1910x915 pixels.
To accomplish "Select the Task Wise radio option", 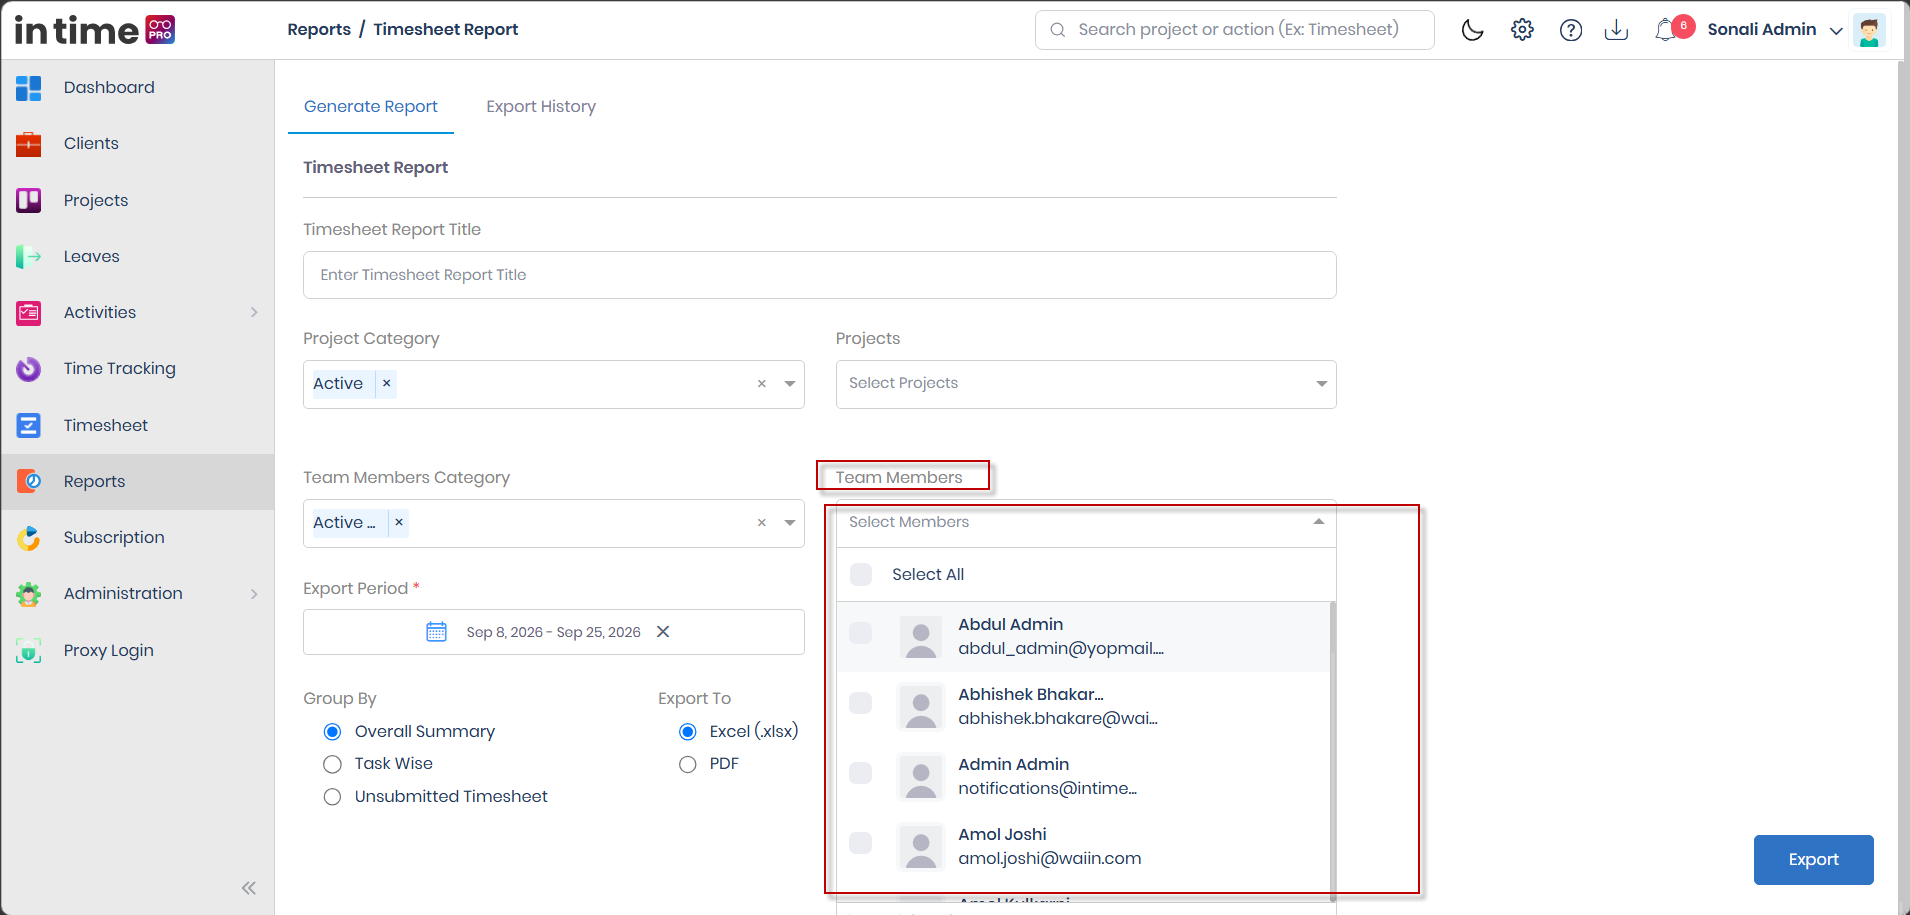I will coord(333,765).
